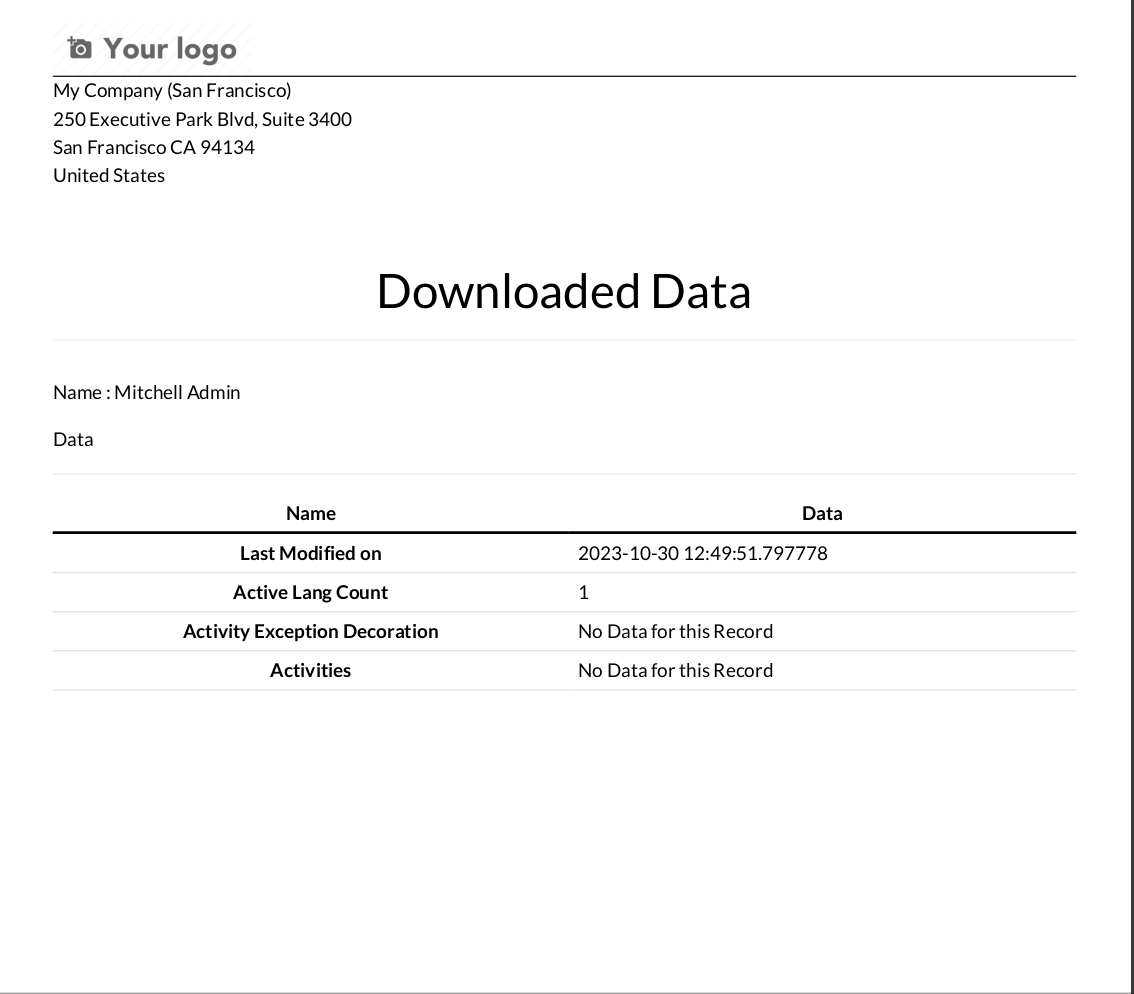Click the vertical page border at right edge
The image size is (1134, 994).
tap(1130, 500)
